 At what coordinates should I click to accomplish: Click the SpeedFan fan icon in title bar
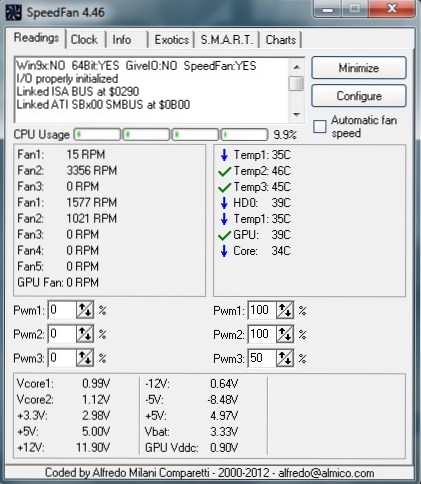click(x=13, y=12)
